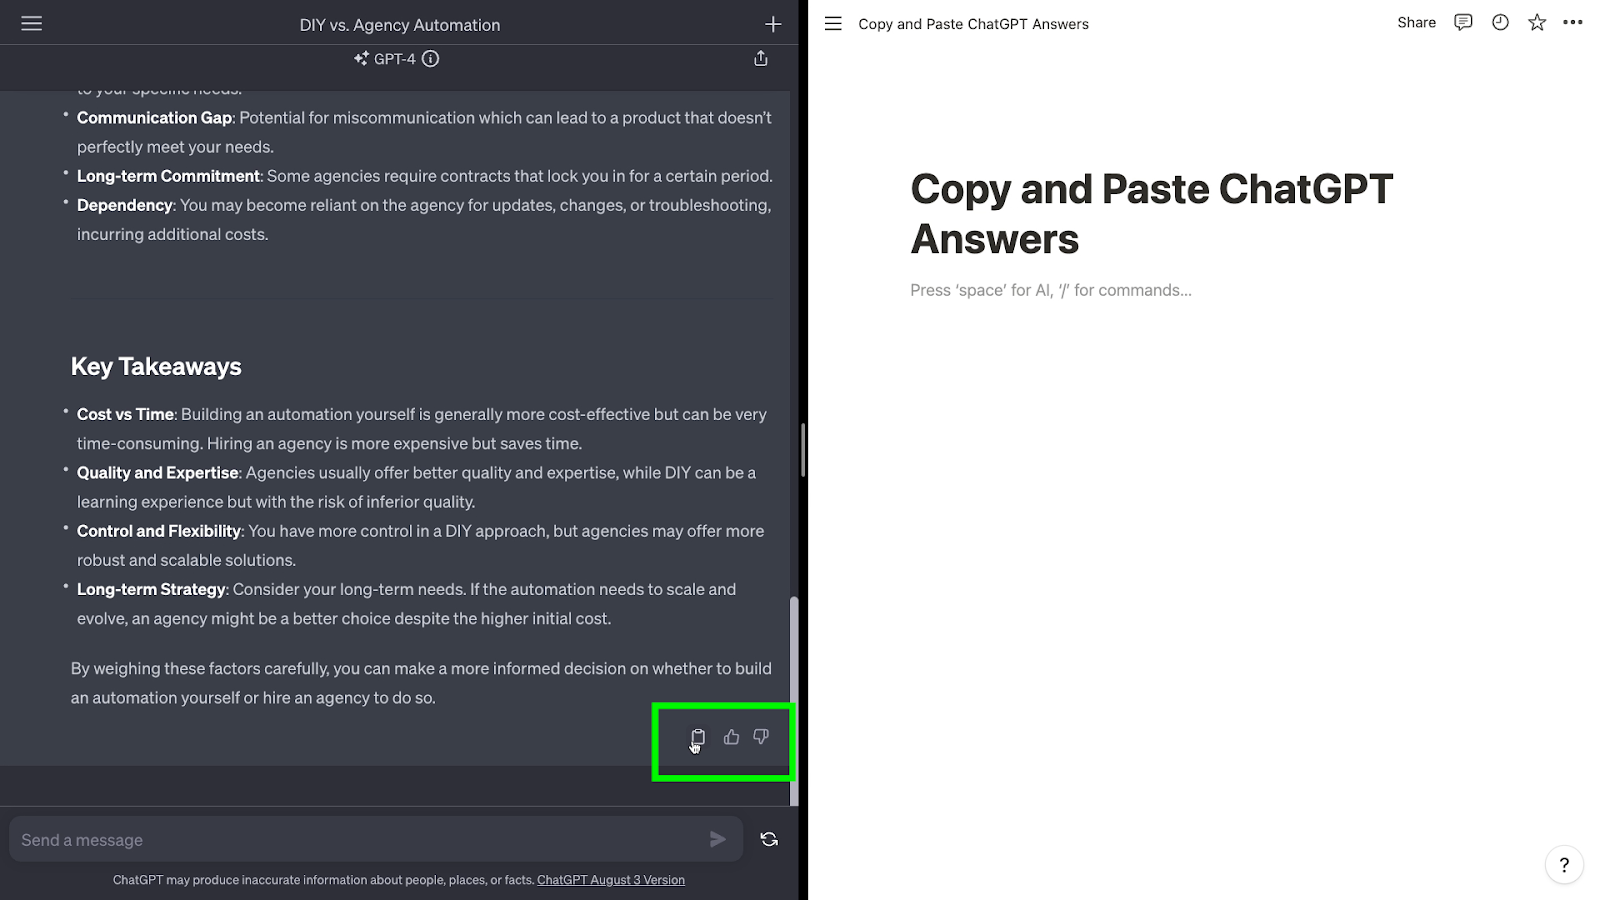
Task: Click the Long-term Commitment bullet text
Action: (x=425, y=176)
